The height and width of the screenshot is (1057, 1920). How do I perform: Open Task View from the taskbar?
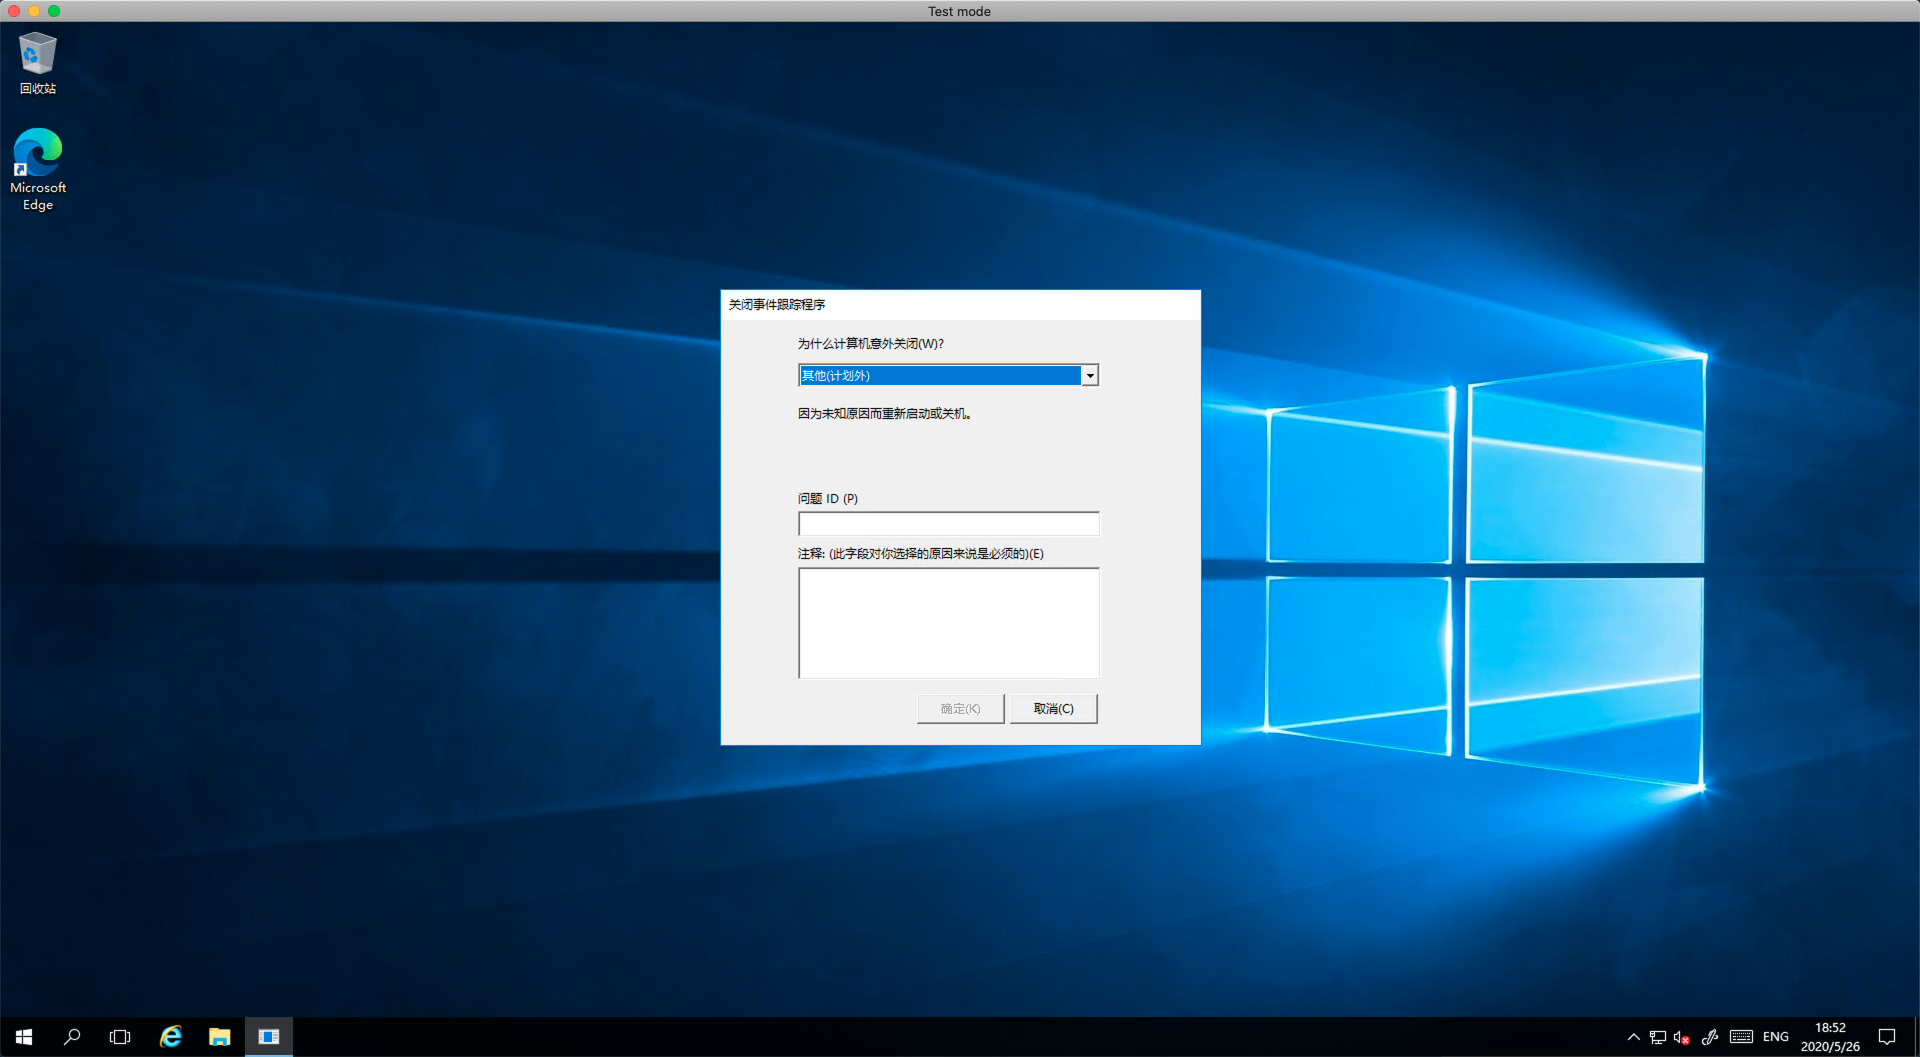(x=120, y=1037)
